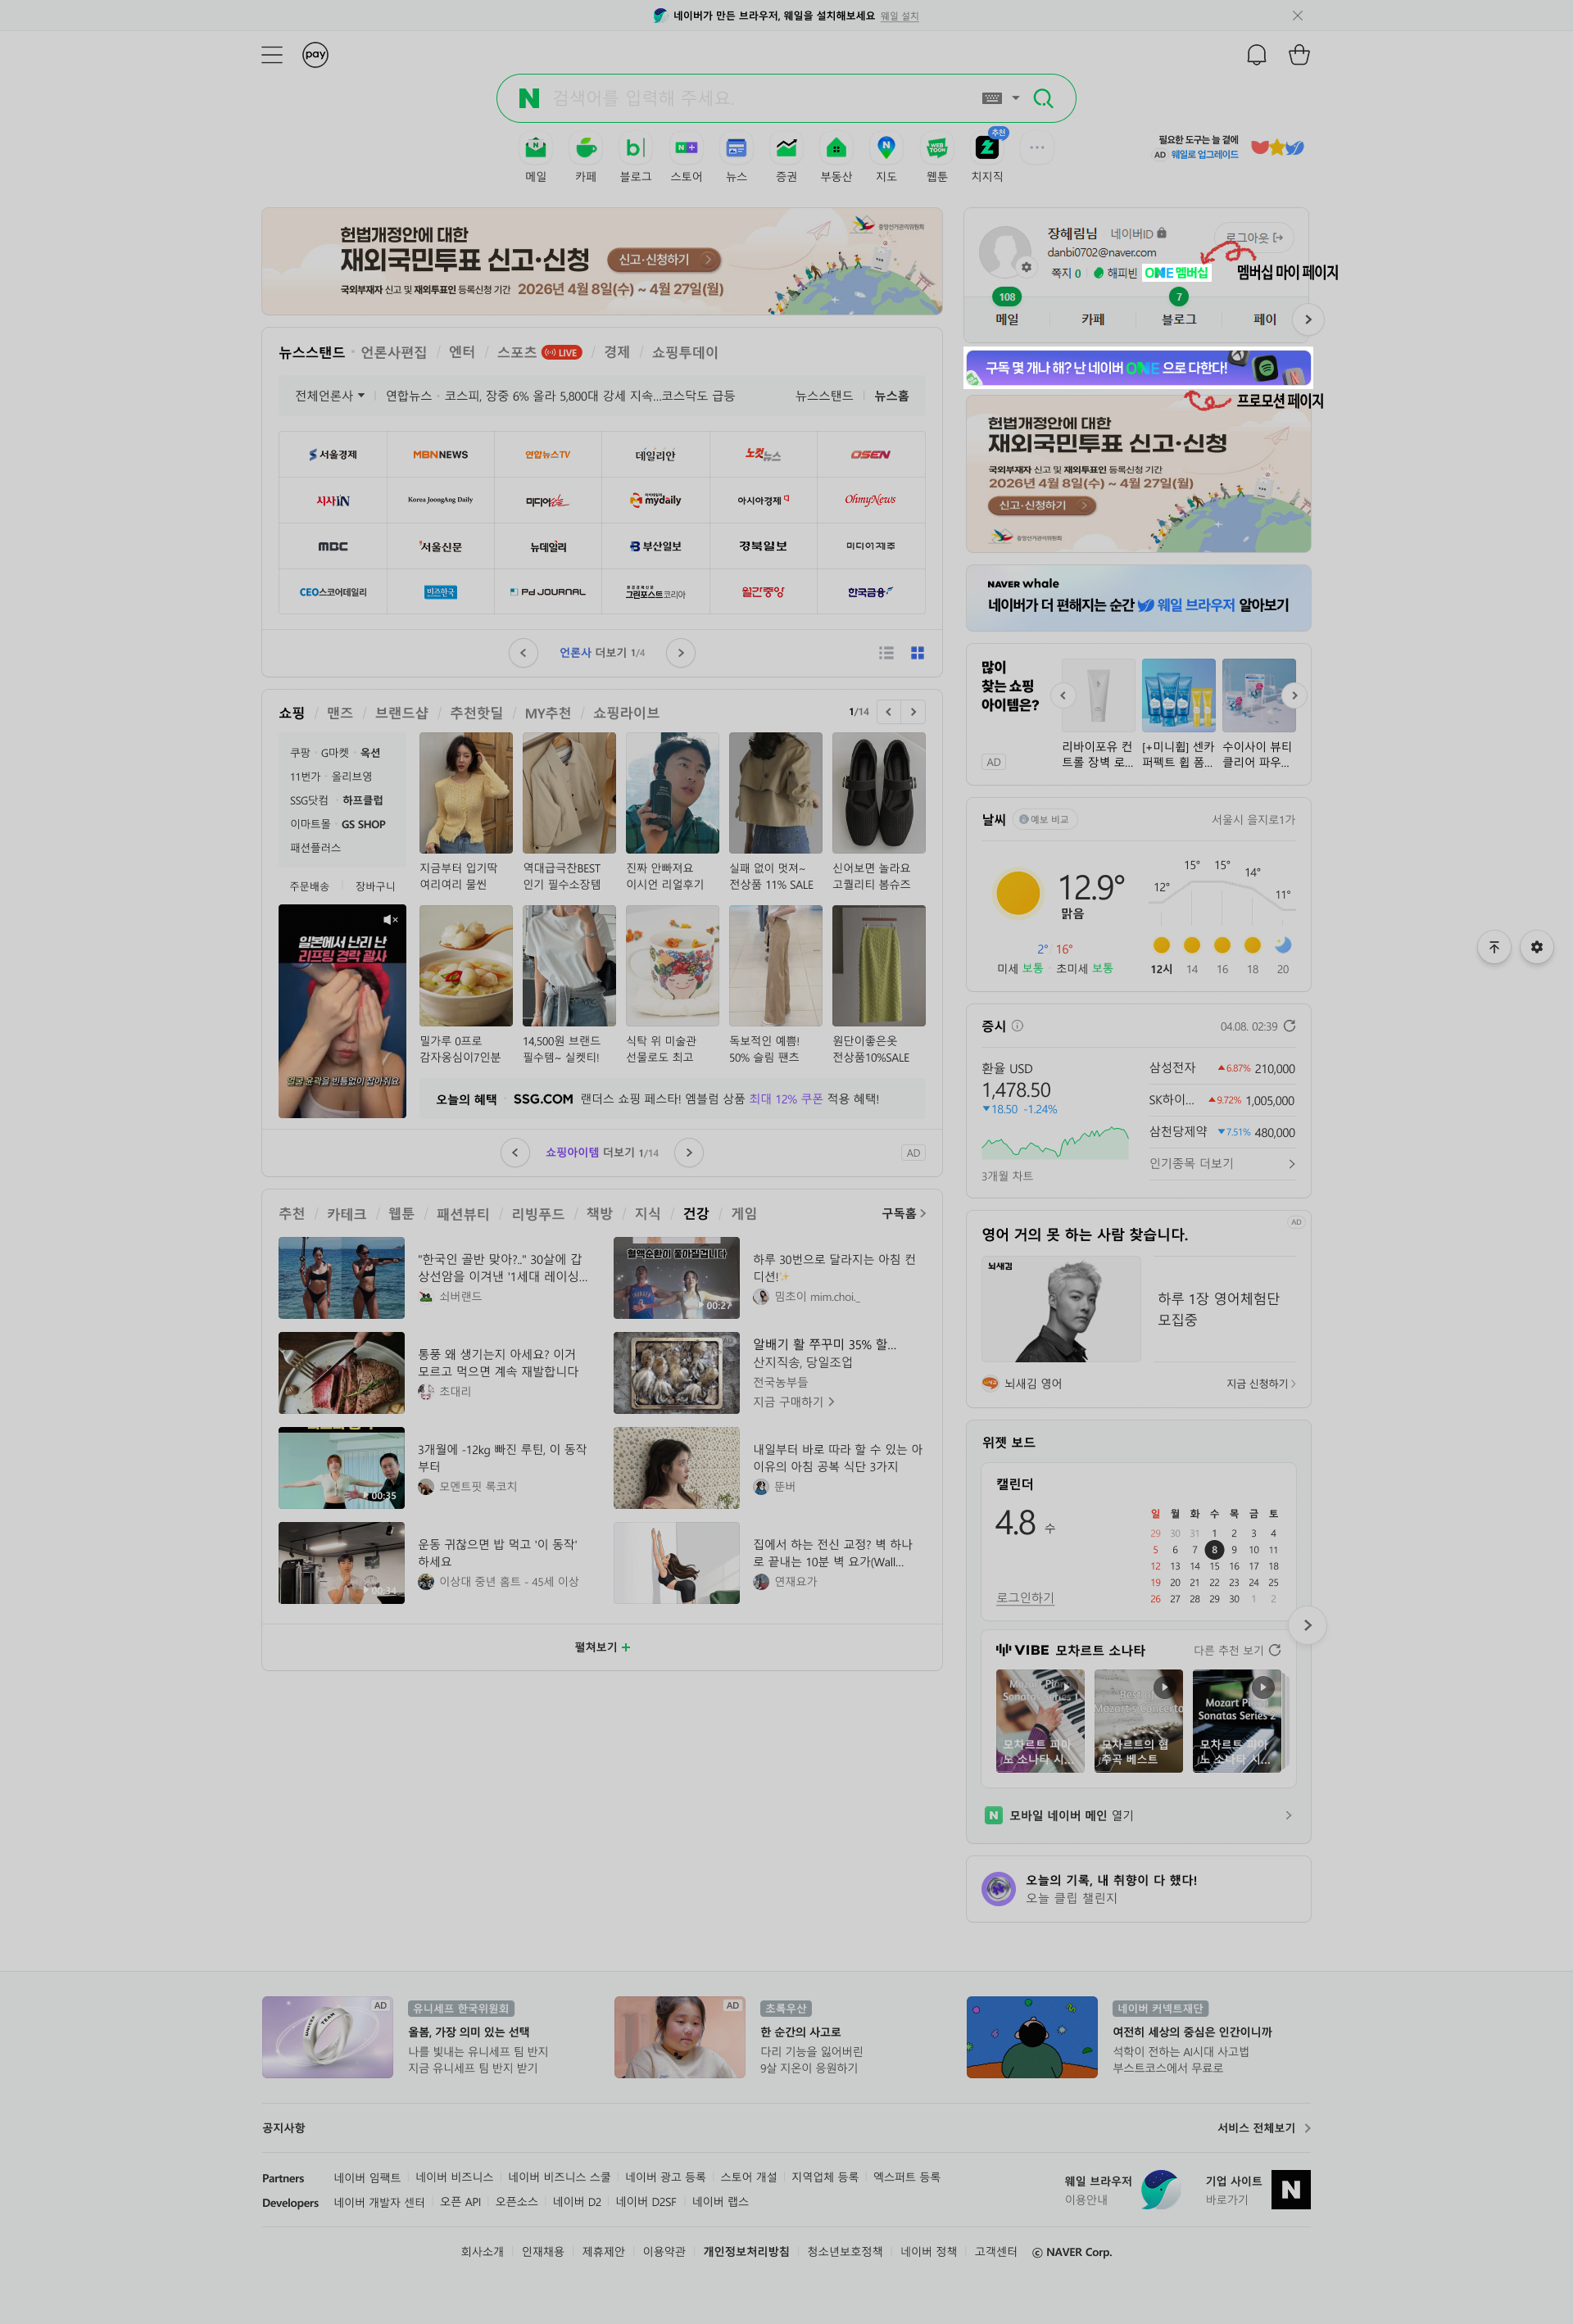1573x2324 pixels.
Task: Switch newsstand to list view
Action: (886, 653)
